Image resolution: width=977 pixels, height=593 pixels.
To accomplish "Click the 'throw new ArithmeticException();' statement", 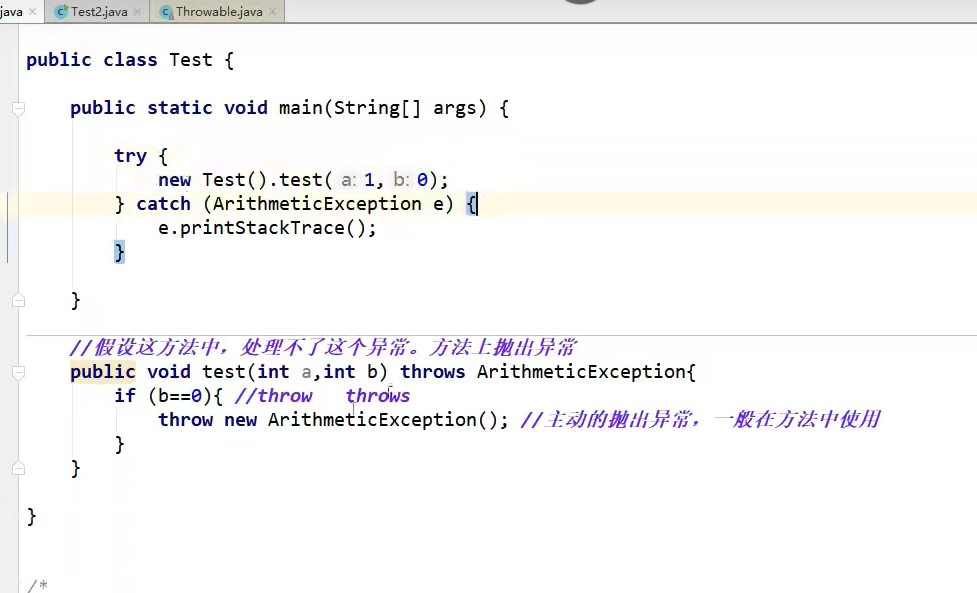I will coord(333,420).
